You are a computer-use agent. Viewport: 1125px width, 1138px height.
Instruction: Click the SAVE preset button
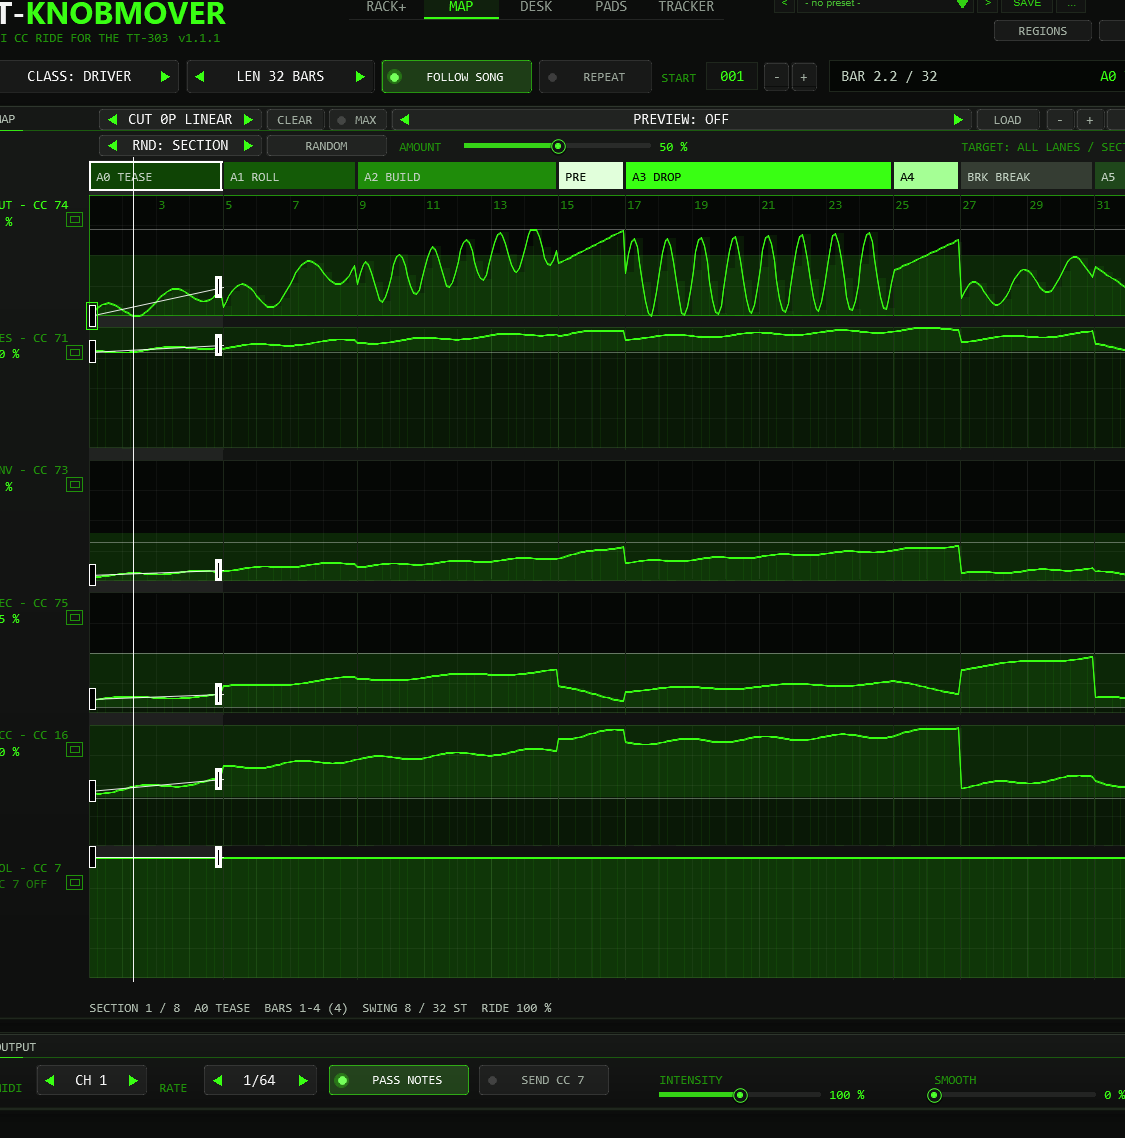click(x=1027, y=4)
